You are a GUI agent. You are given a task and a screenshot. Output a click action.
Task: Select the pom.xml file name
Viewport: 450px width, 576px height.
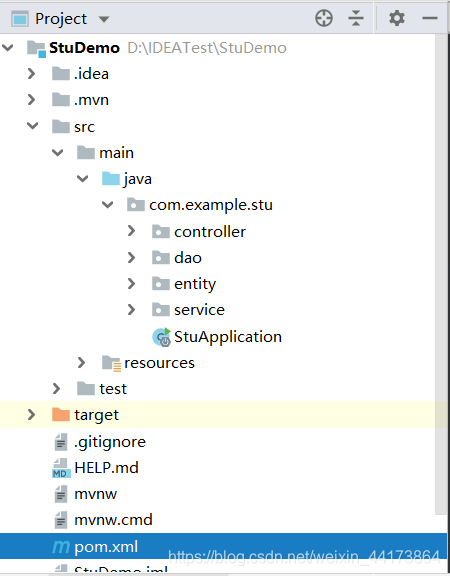coord(106,547)
